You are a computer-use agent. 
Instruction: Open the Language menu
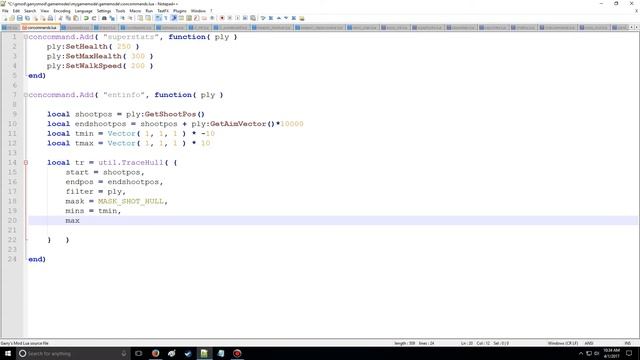pyautogui.click(x=83, y=11)
